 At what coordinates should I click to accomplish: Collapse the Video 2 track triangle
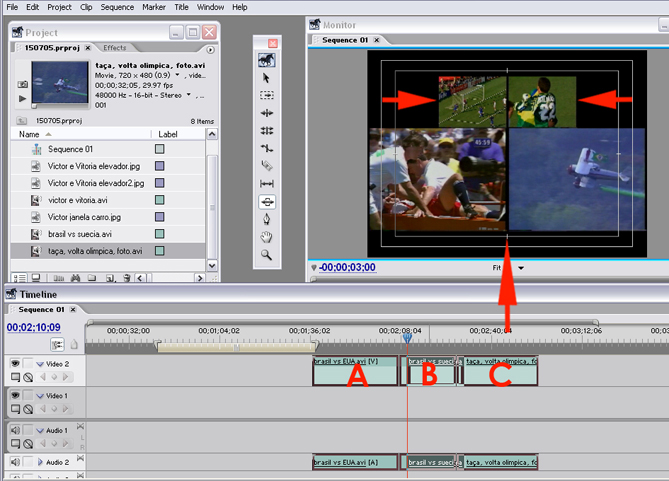click(x=40, y=364)
